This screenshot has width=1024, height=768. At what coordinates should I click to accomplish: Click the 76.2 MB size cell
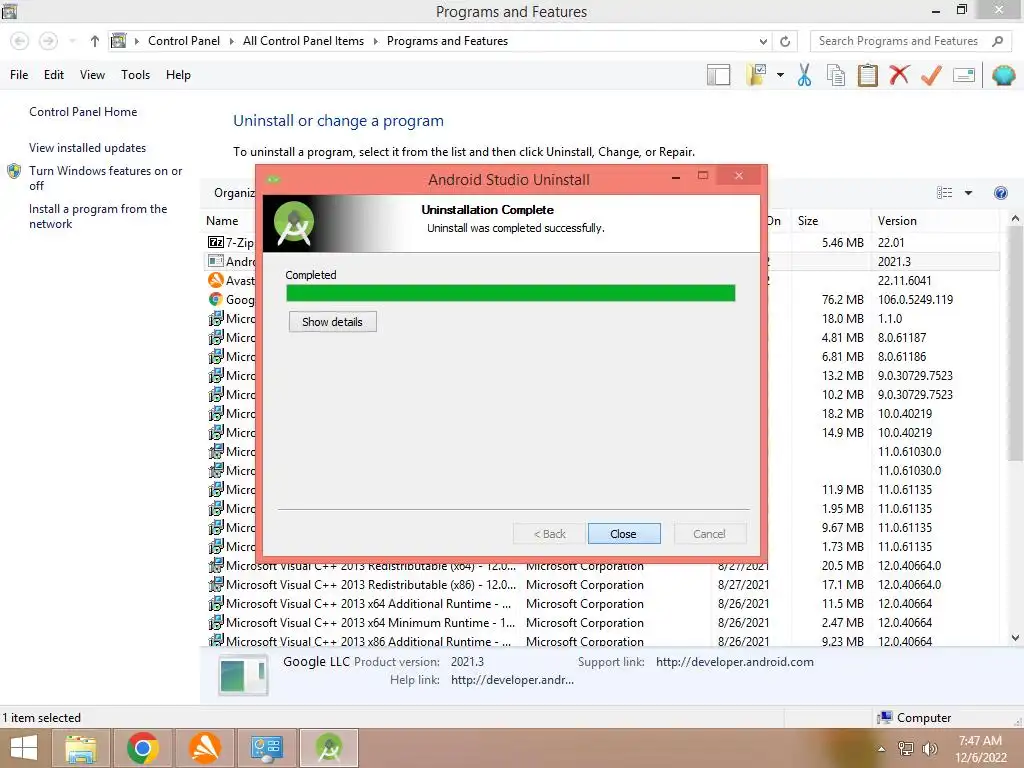coord(842,300)
